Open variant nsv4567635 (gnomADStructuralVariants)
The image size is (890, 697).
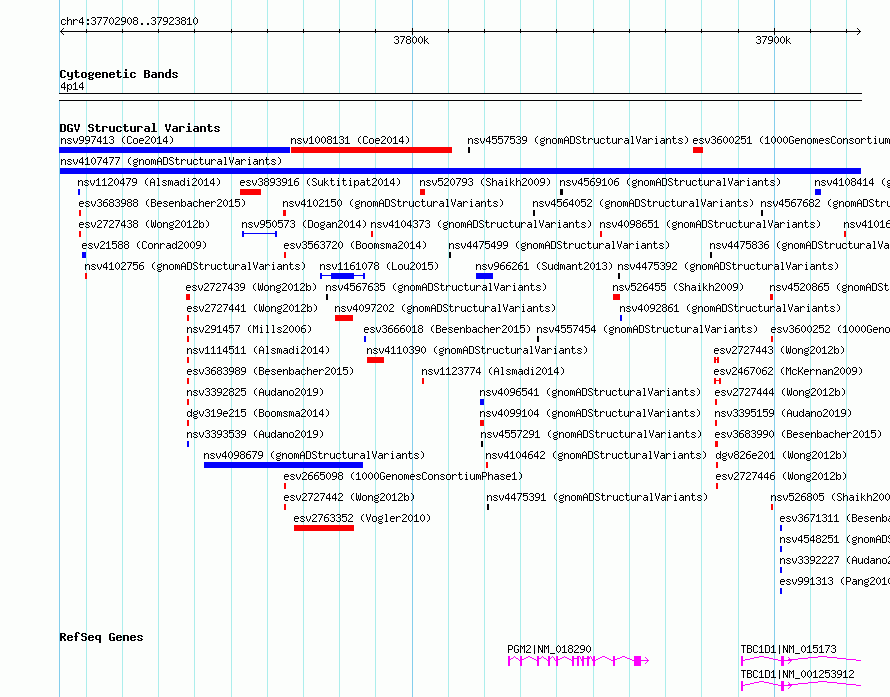click(x=436, y=287)
